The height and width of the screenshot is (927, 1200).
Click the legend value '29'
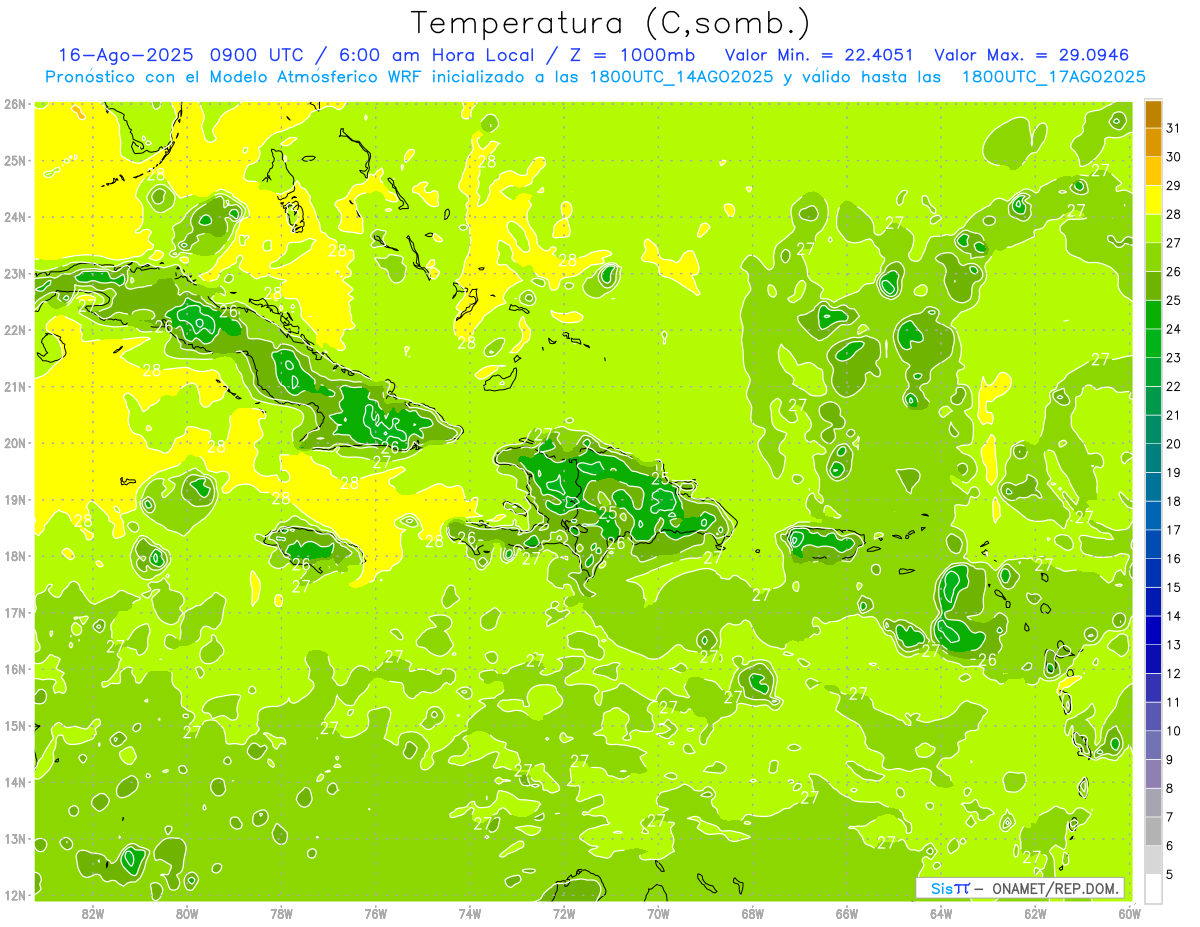click(x=1174, y=186)
